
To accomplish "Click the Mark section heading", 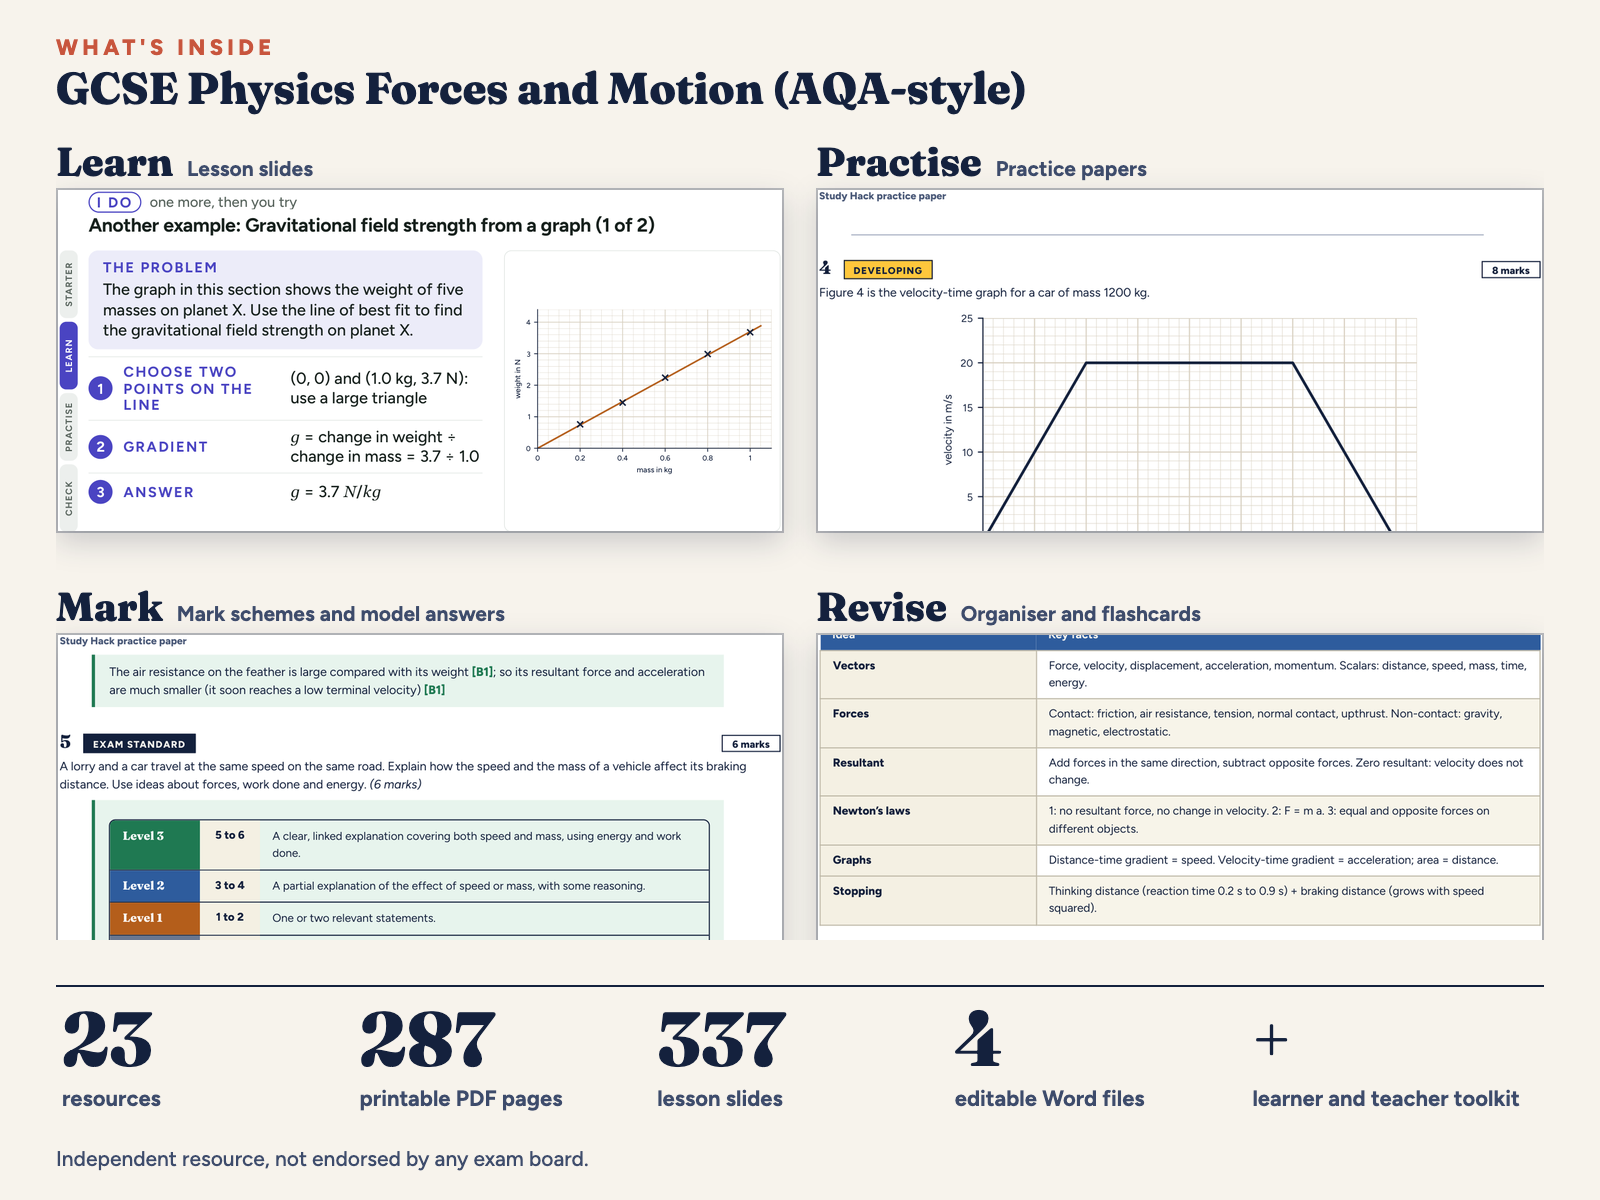I will [x=109, y=608].
